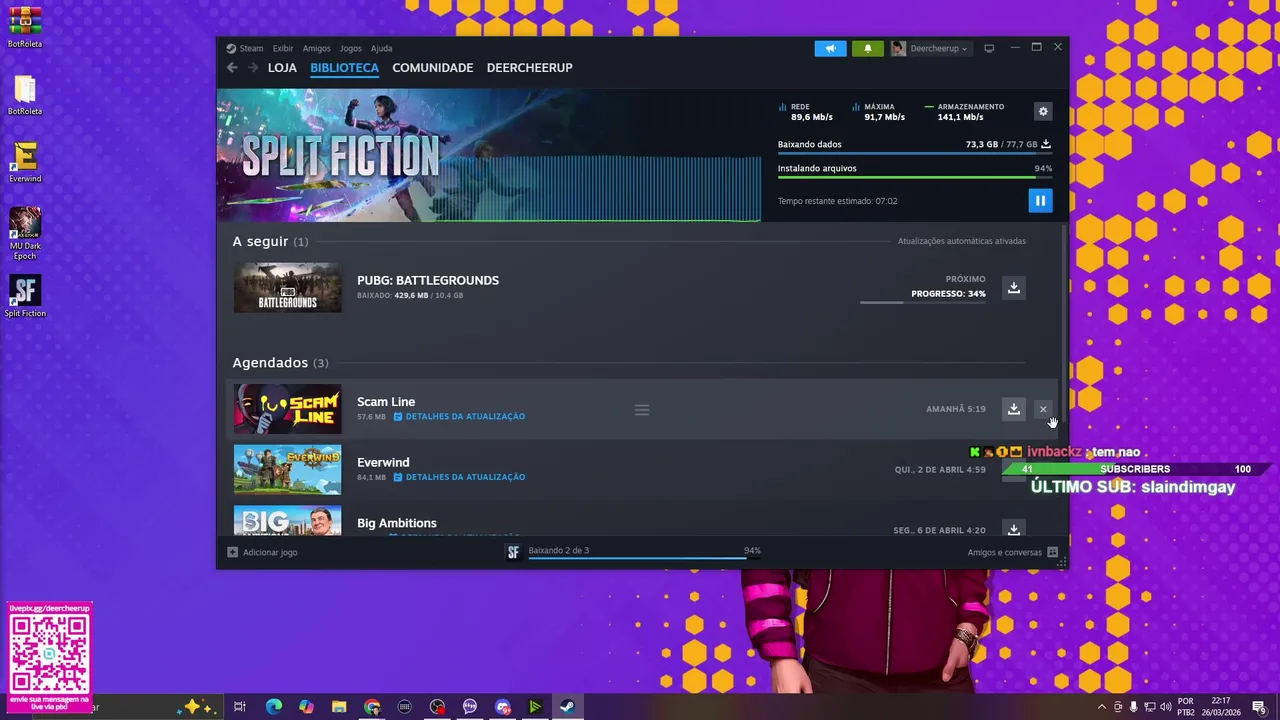Viewport: 1280px width, 720px height.
Task: Open the Scam Line thumbnail
Action: pos(287,409)
